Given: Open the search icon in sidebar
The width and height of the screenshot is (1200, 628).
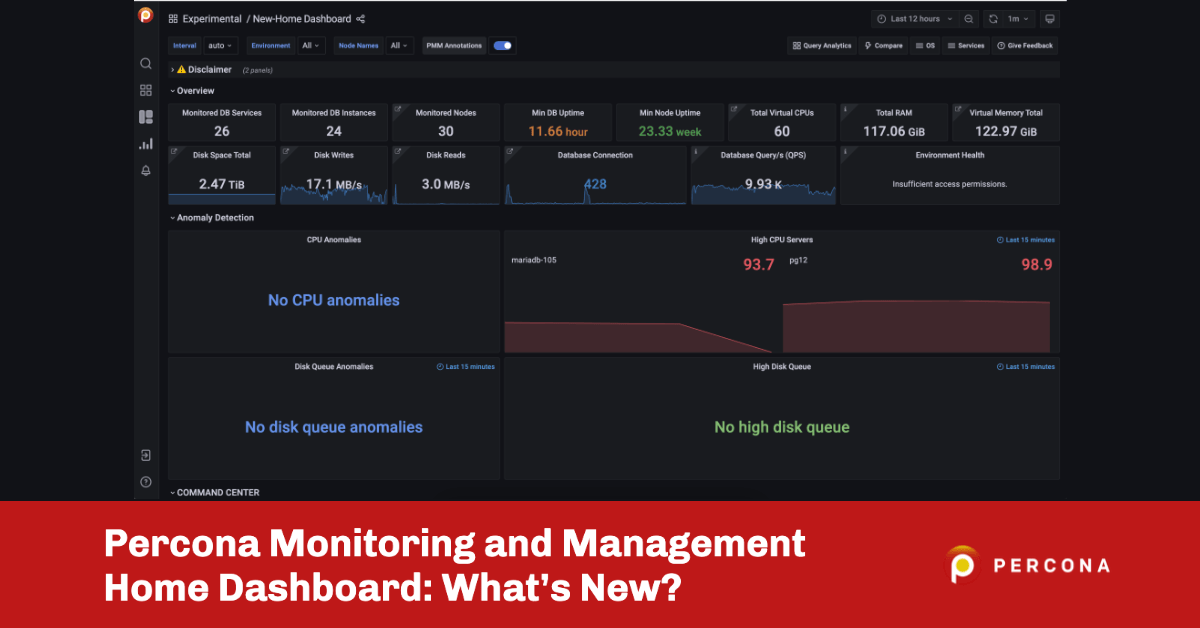Looking at the screenshot, I should tap(146, 63).
